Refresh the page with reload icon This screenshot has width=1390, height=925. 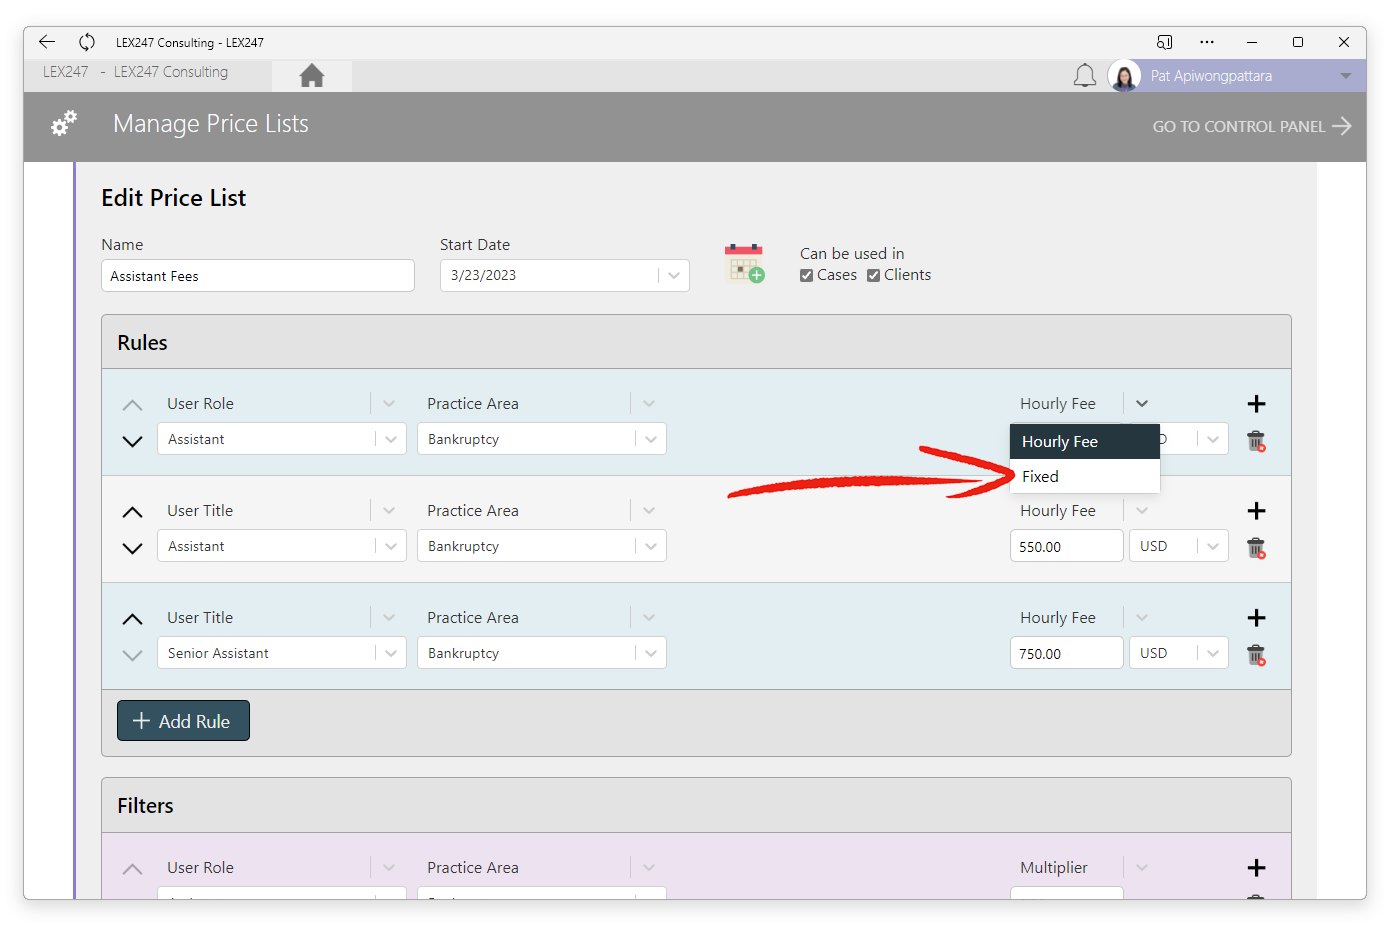tap(87, 42)
